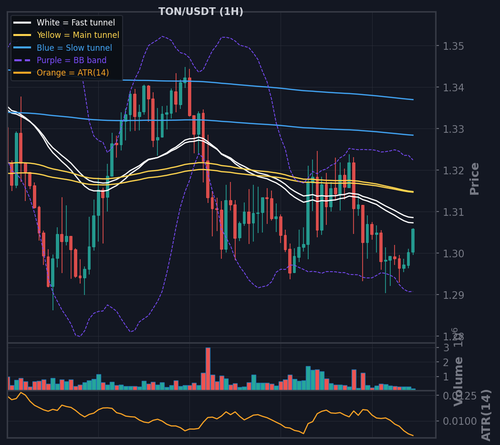This screenshot has width=500, height=445.
Task: Click the last green candle on the right
Action: point(413,241)
